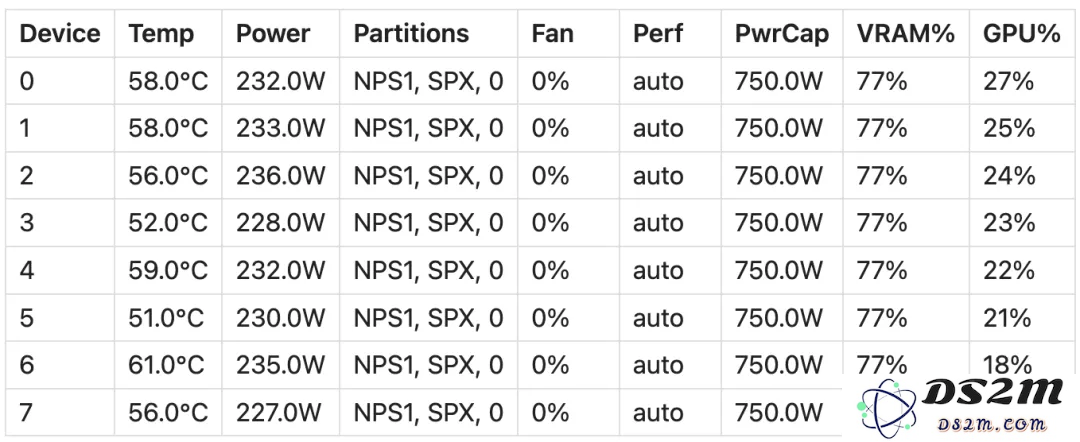
Task: Select the 61.0°C temperature cell
Action: point(167,365)
